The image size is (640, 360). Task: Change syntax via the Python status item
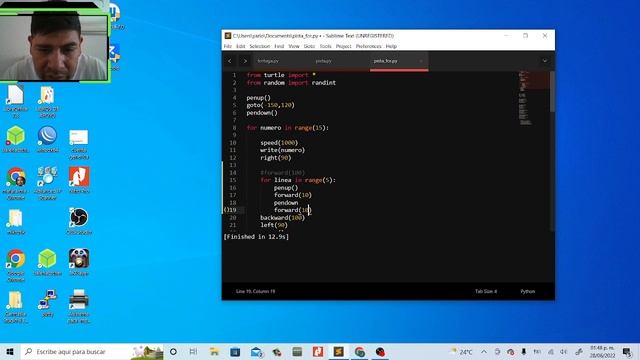pos(527,291)
